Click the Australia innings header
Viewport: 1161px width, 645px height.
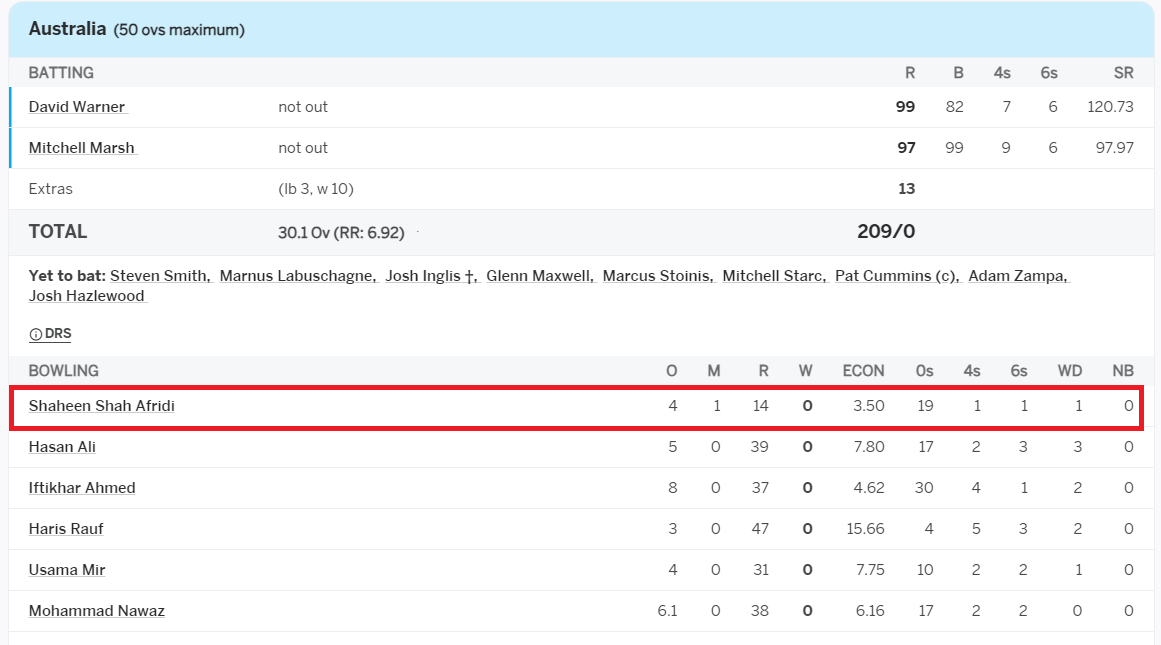coord(581,30)
